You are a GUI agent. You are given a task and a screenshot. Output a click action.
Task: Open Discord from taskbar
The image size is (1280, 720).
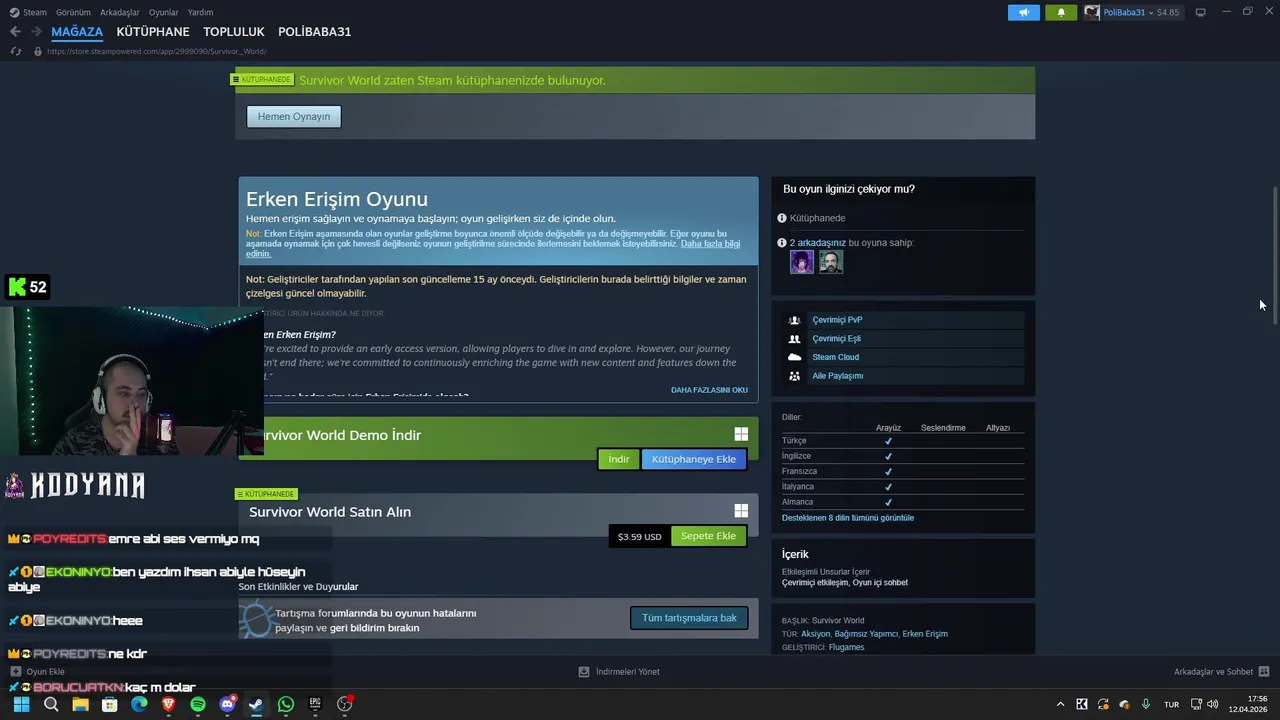pos(227,704)
